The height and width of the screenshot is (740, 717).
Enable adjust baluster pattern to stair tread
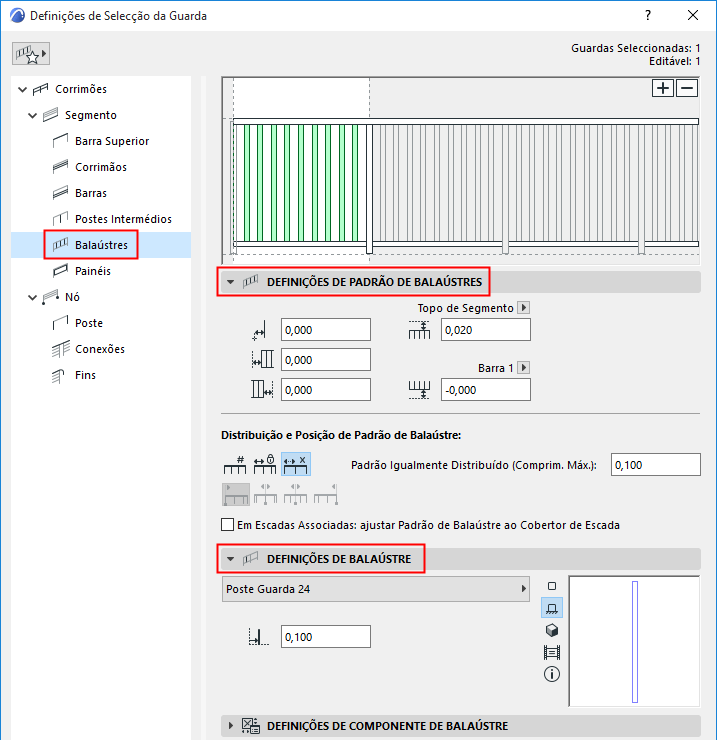228,525
